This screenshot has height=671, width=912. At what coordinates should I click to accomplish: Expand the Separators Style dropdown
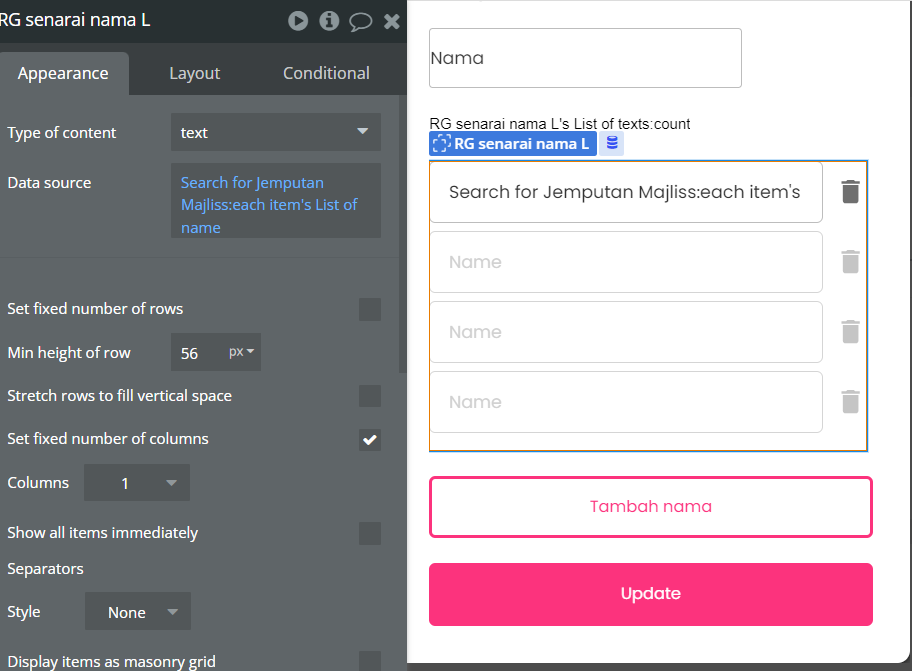point(138,612)
